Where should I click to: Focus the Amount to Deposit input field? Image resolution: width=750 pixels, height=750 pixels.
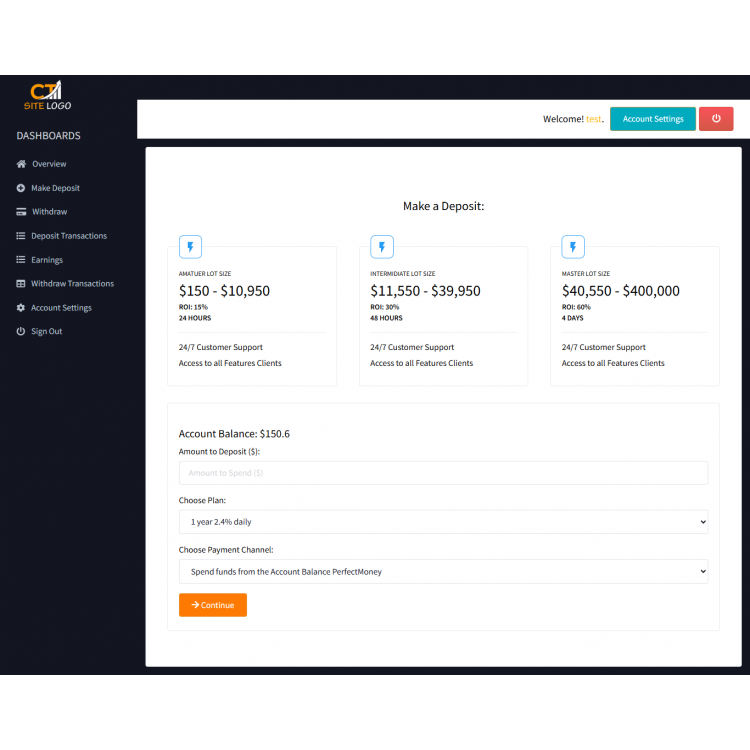(x=443, y=473)
